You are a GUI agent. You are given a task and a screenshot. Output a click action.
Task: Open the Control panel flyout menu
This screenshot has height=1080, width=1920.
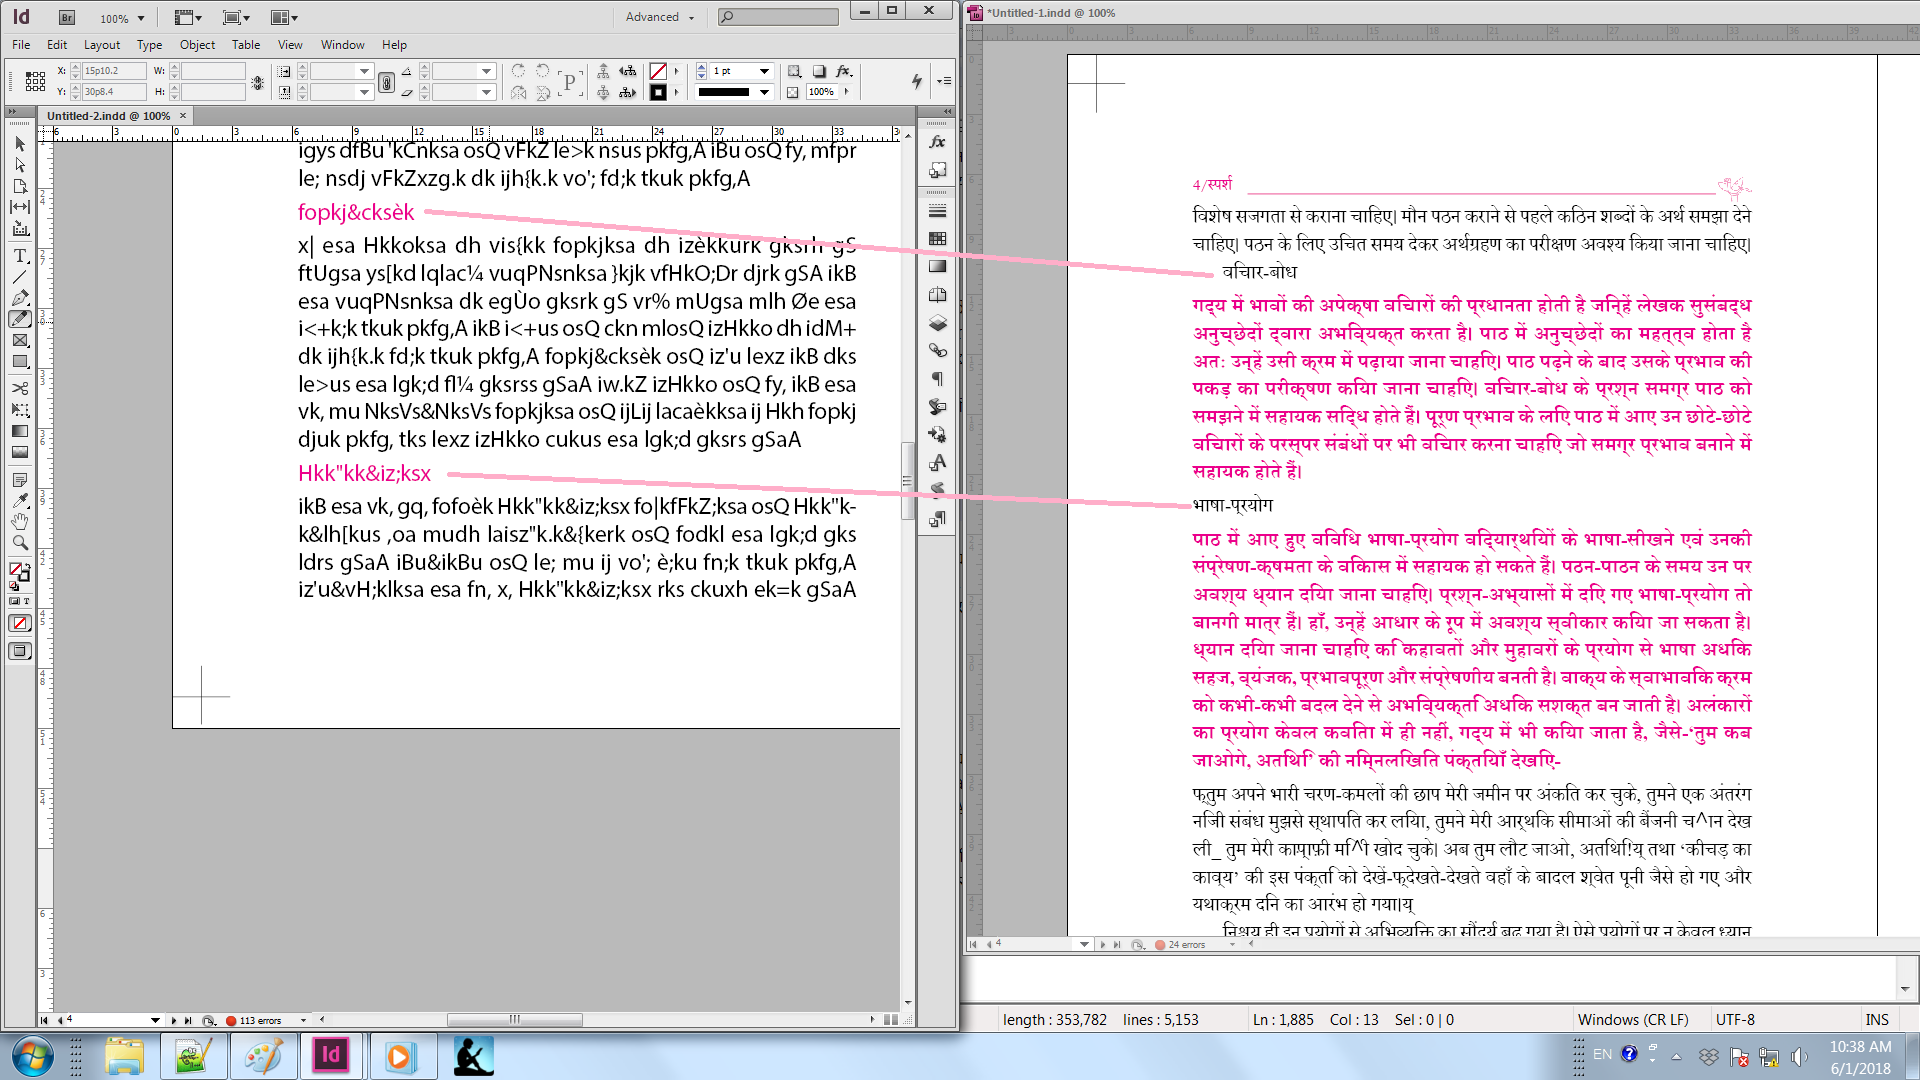pos(945,81)
